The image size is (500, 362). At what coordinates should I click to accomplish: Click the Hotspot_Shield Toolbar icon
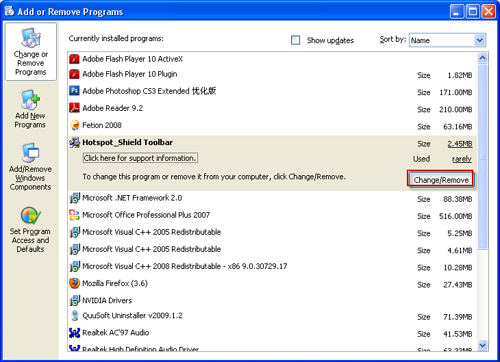(74, 142)
